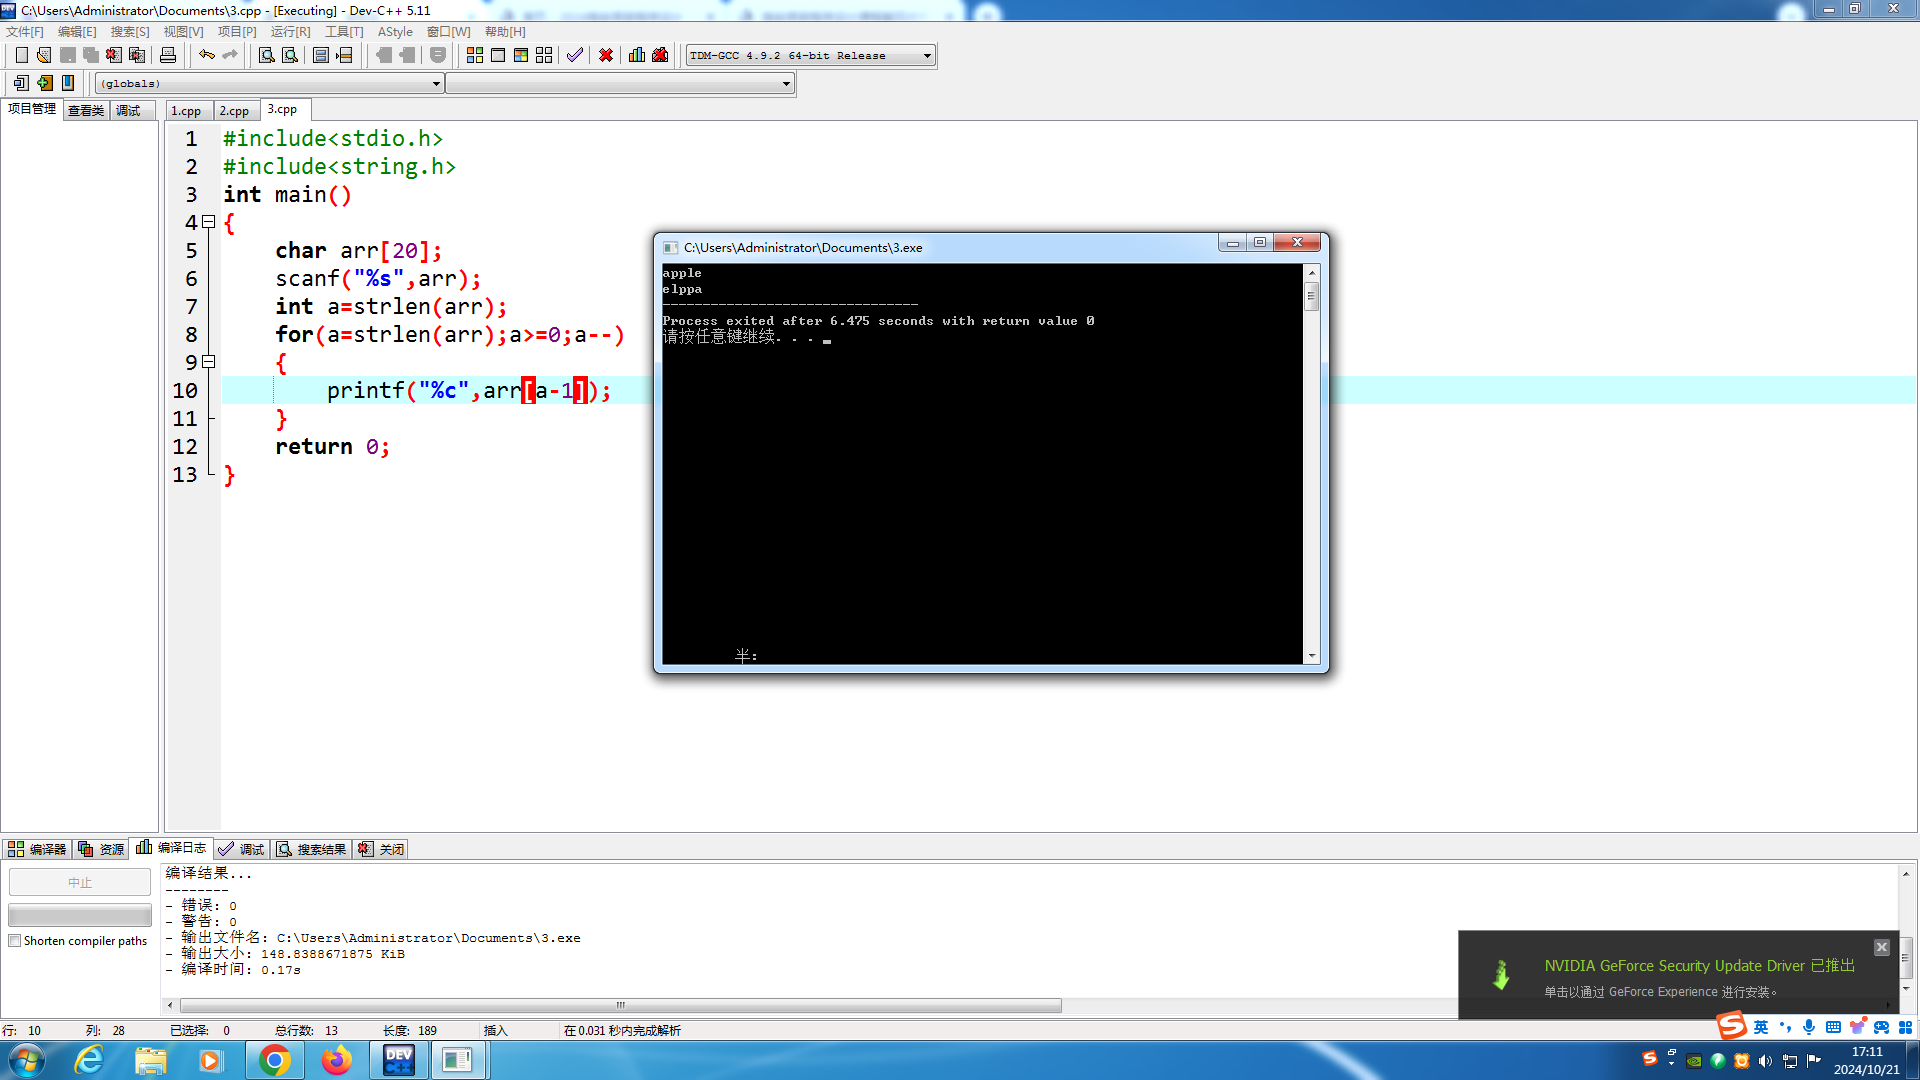The image size is (1920, 1080).
Task: Collapse the main function fold at line 4
Action: (209, 222)
